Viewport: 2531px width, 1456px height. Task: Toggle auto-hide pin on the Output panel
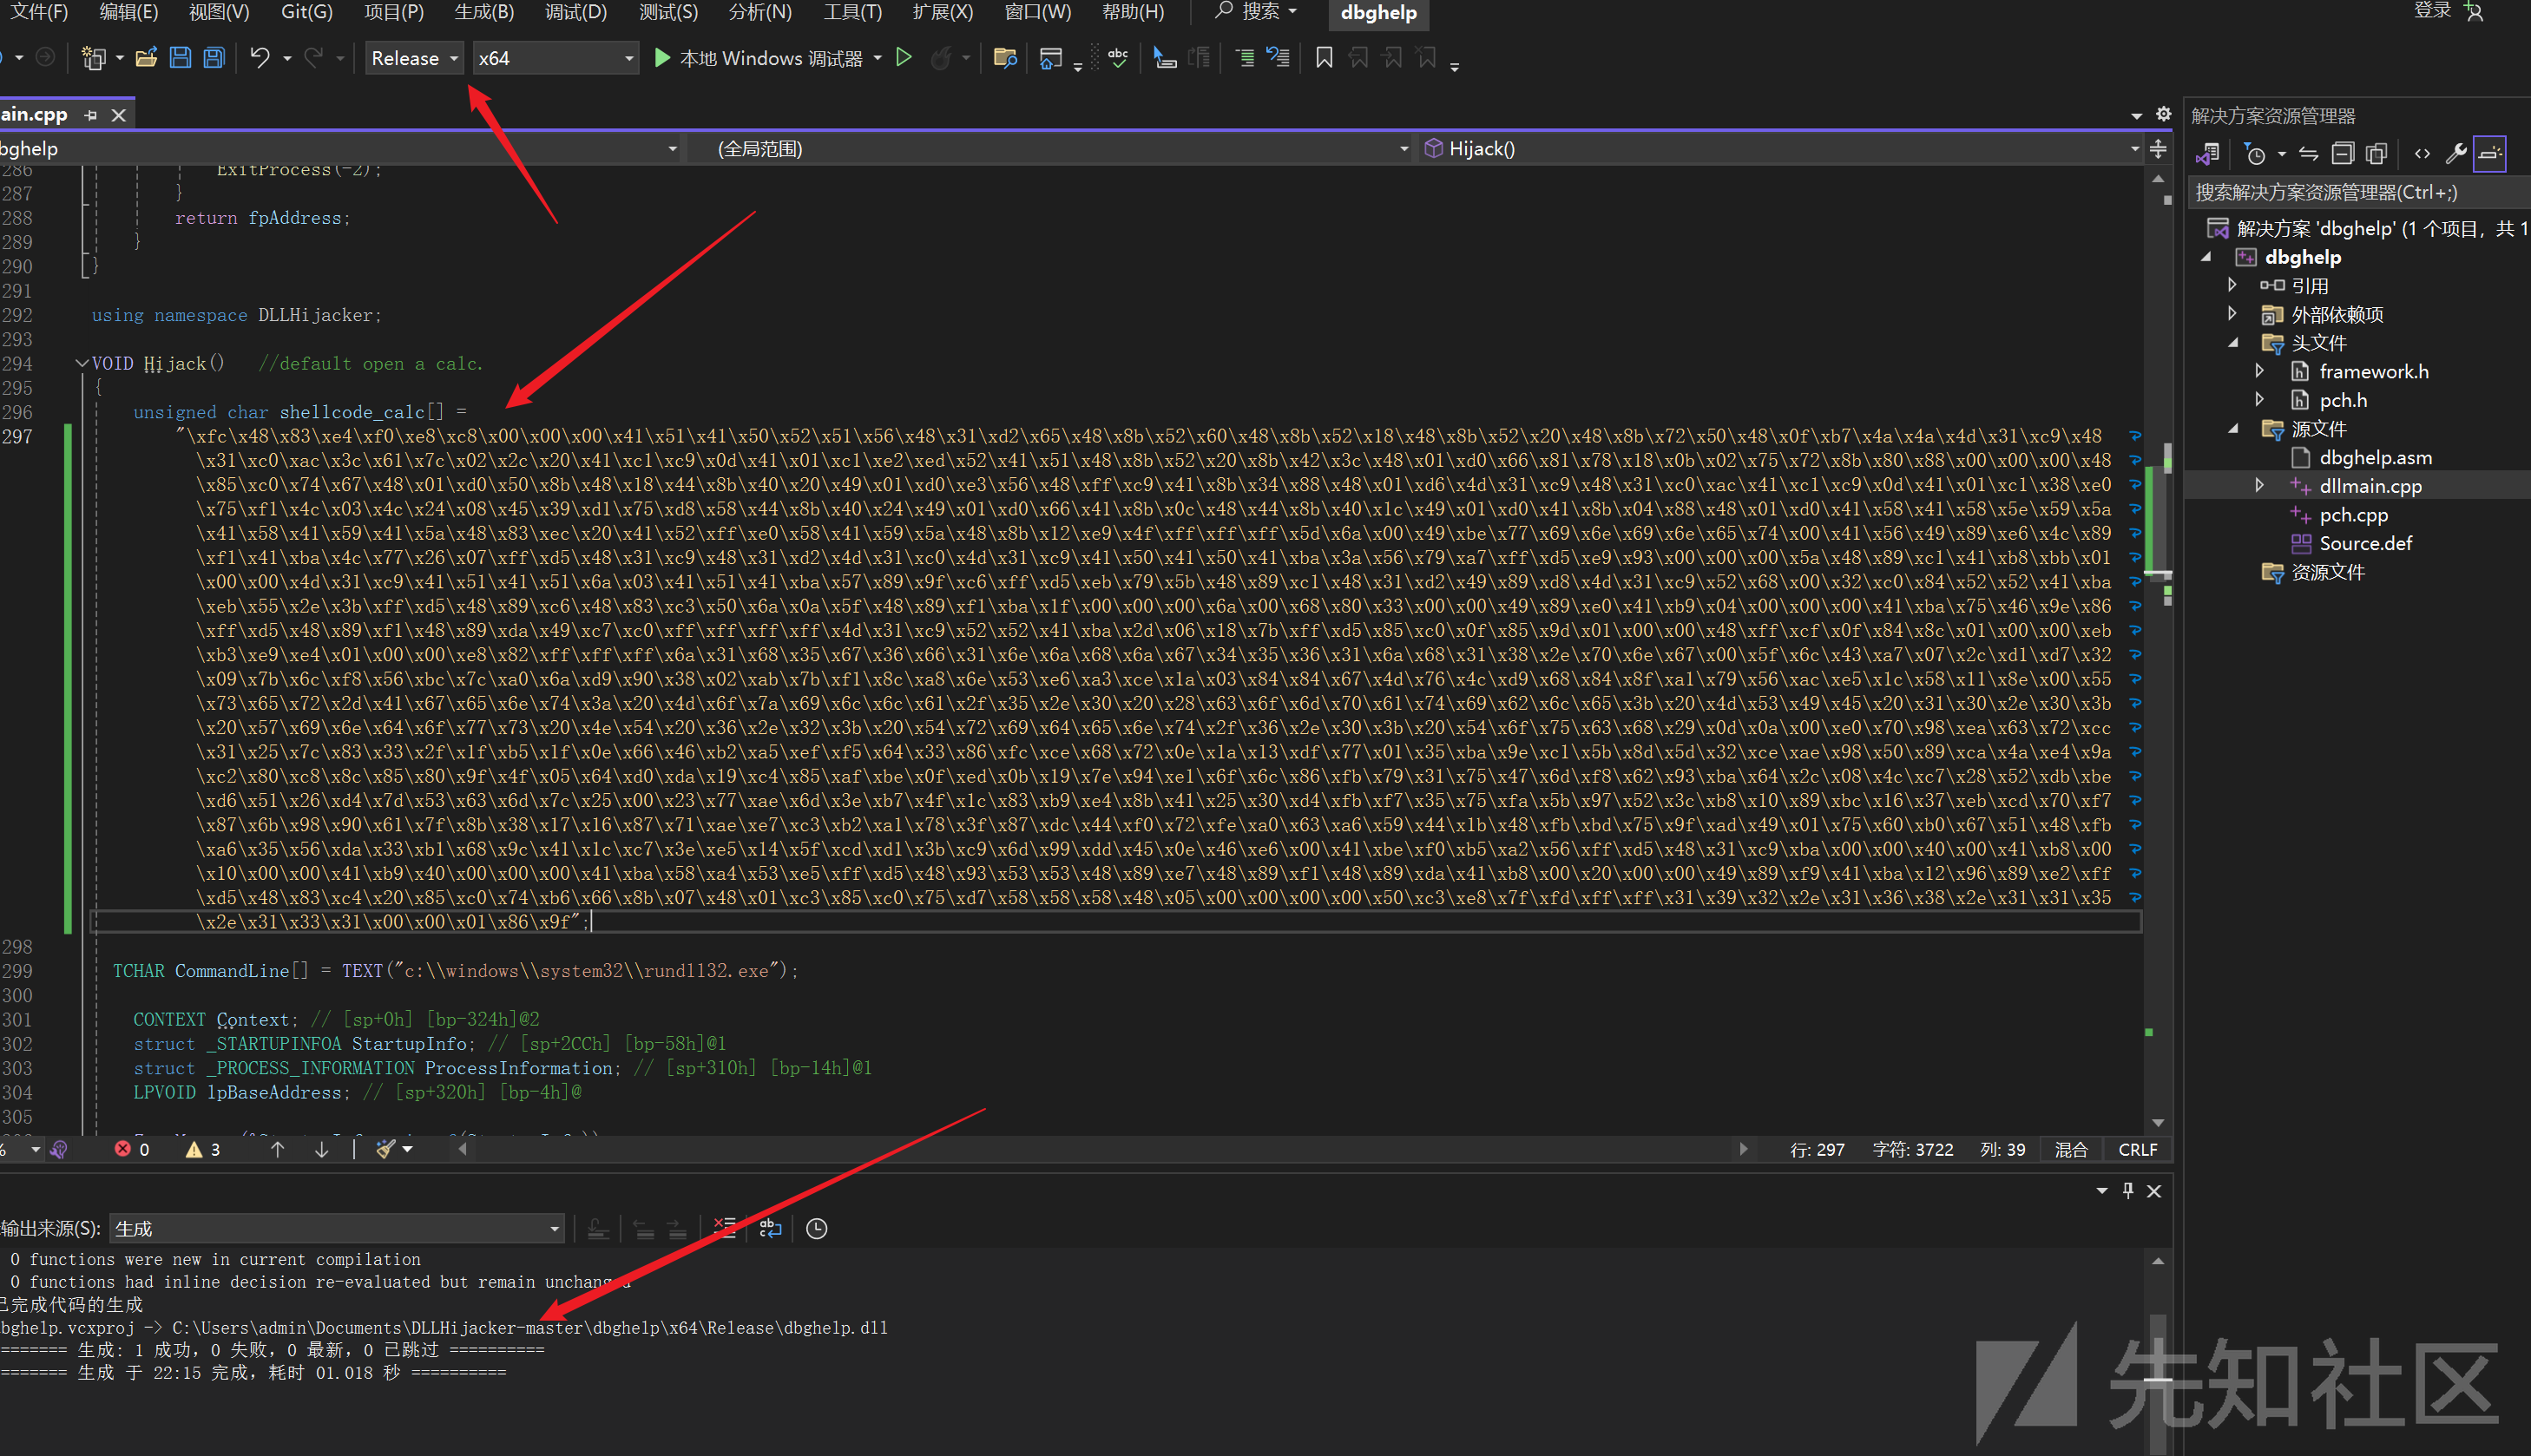pos(2128,1190)
